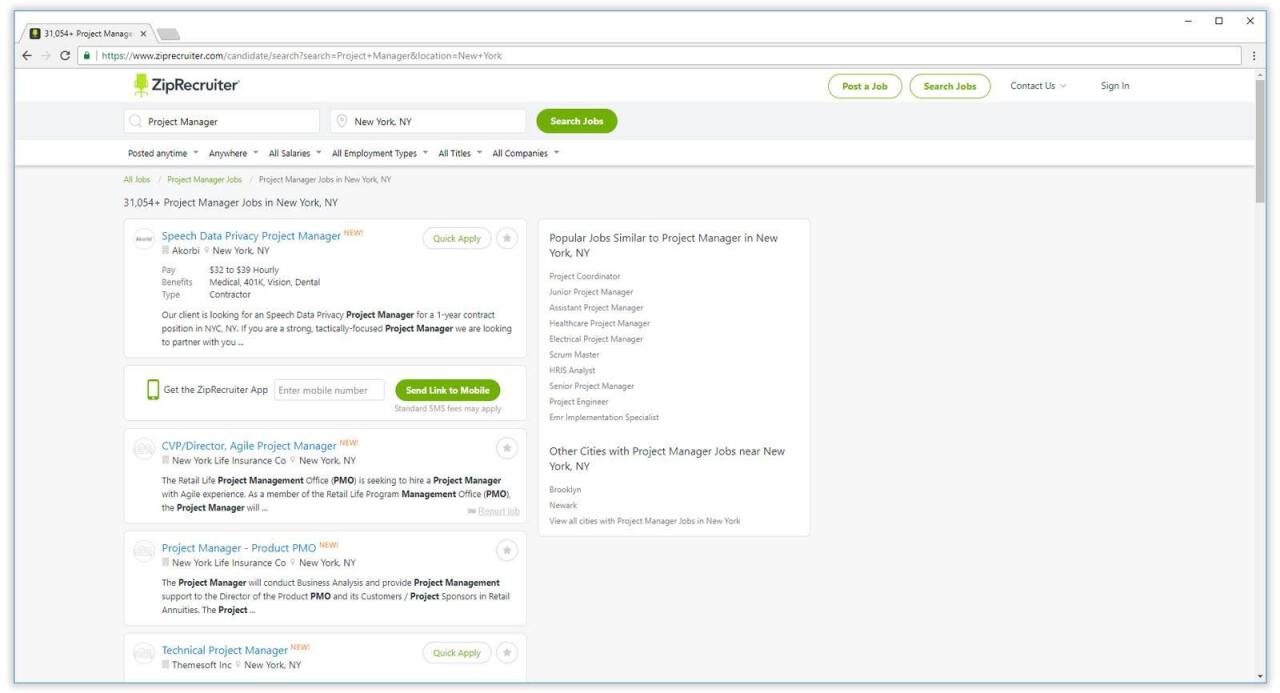Star the Technical Project Manager job
The image size is (1280, 693).
point(508,653)
